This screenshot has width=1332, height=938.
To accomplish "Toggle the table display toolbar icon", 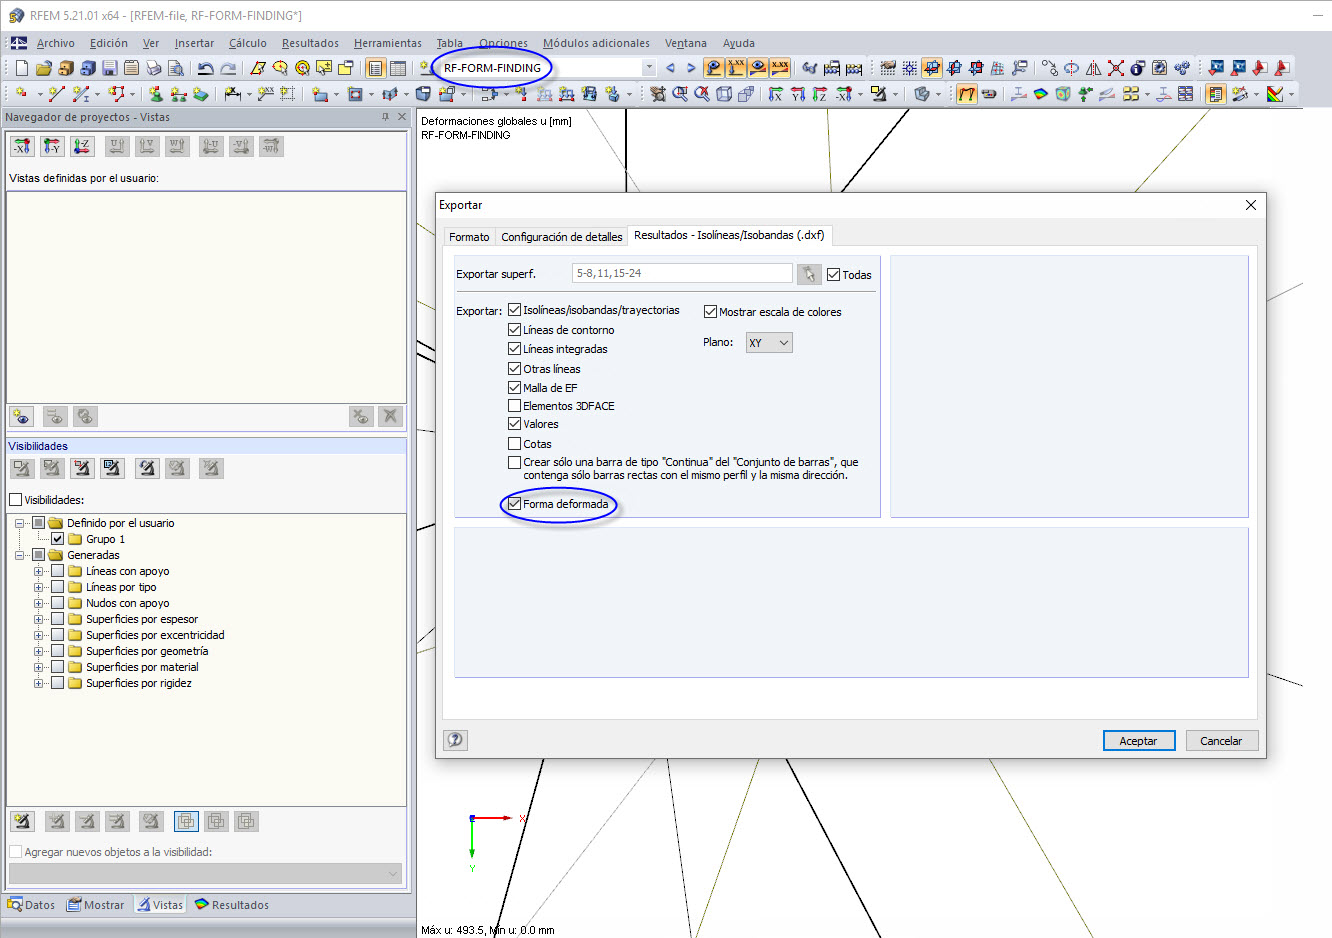I will [x=397, y=68].
